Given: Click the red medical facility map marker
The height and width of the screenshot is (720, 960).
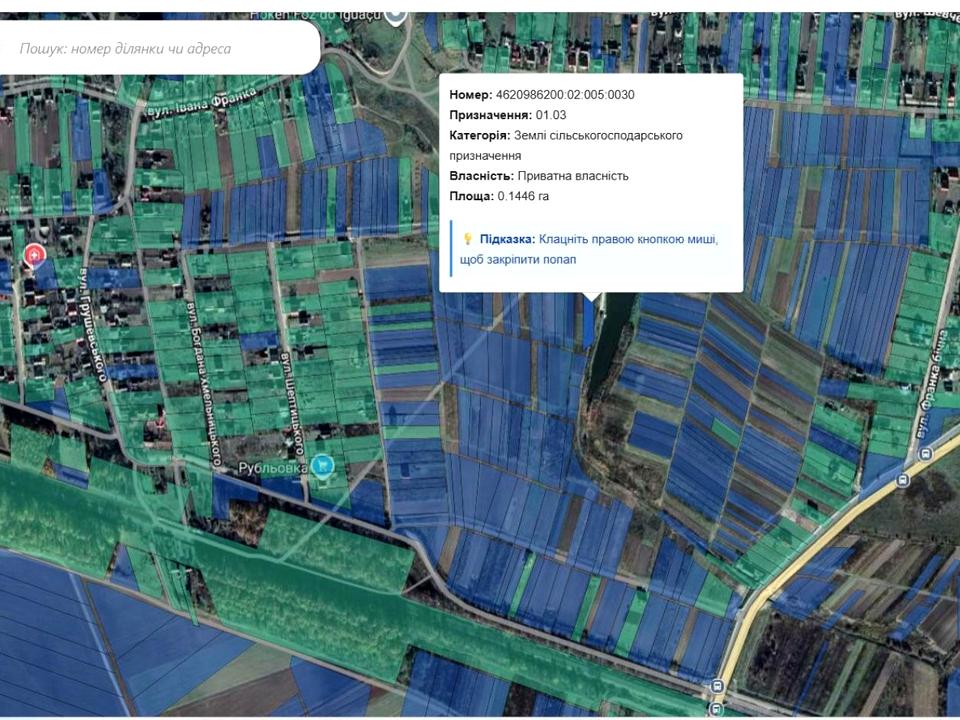Looking at the screenshot, I should [36, 256].
